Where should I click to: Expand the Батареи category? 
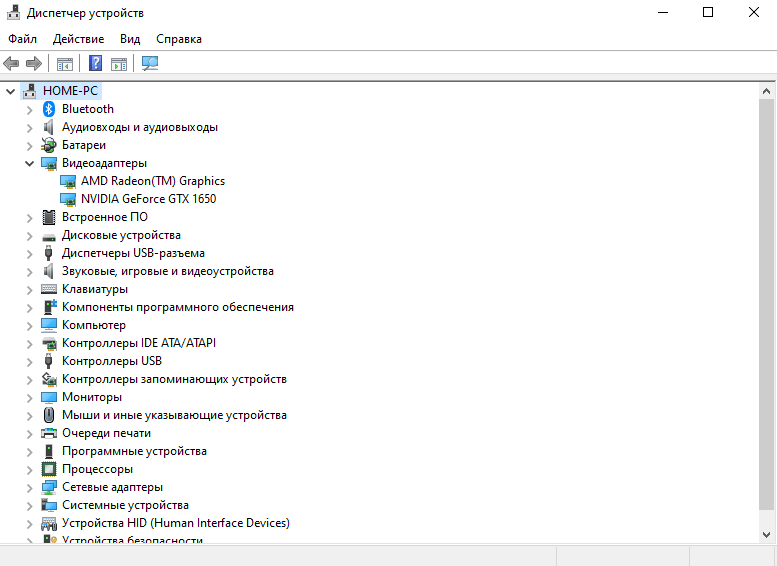click(x=30, y=146)
